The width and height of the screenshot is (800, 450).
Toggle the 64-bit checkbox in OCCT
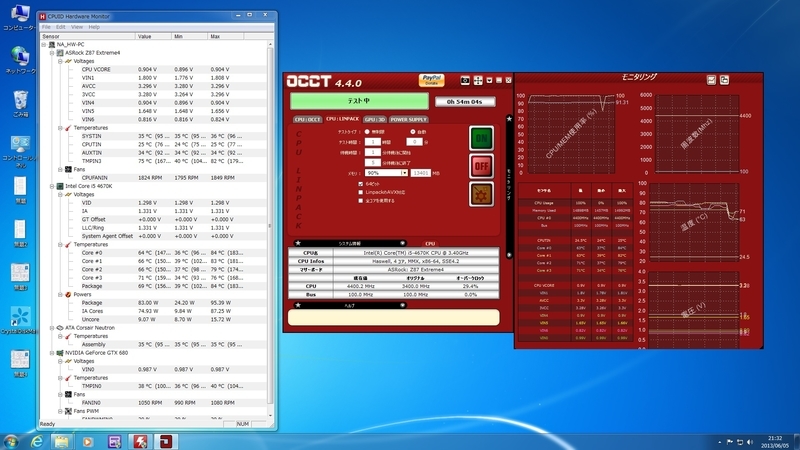tap(361, 184)
